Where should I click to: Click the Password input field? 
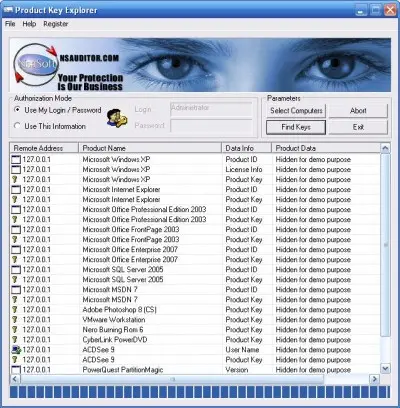click(211, 126)
